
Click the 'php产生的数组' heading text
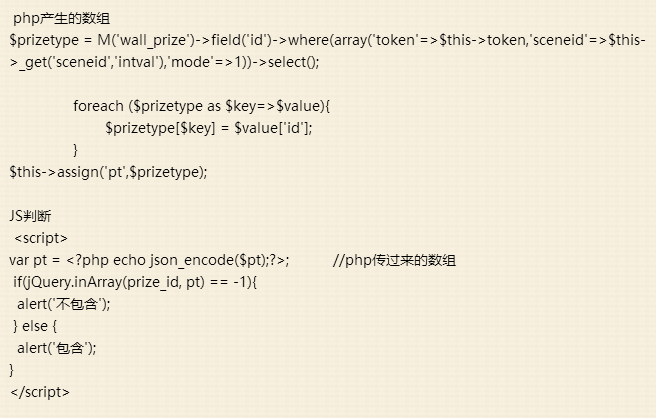[x=60, y=17]
